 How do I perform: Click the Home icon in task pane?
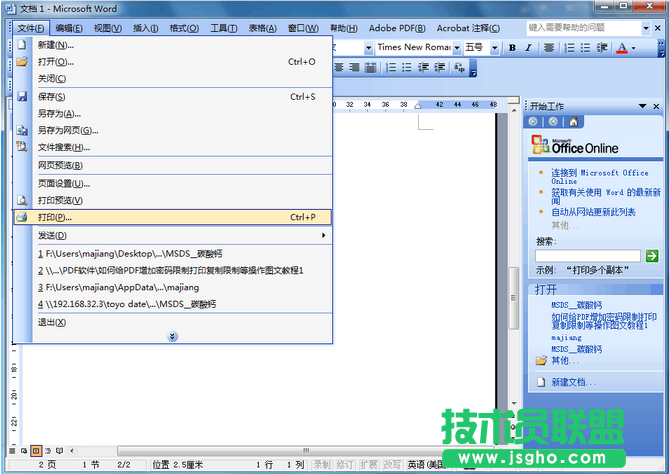[573, 122]
